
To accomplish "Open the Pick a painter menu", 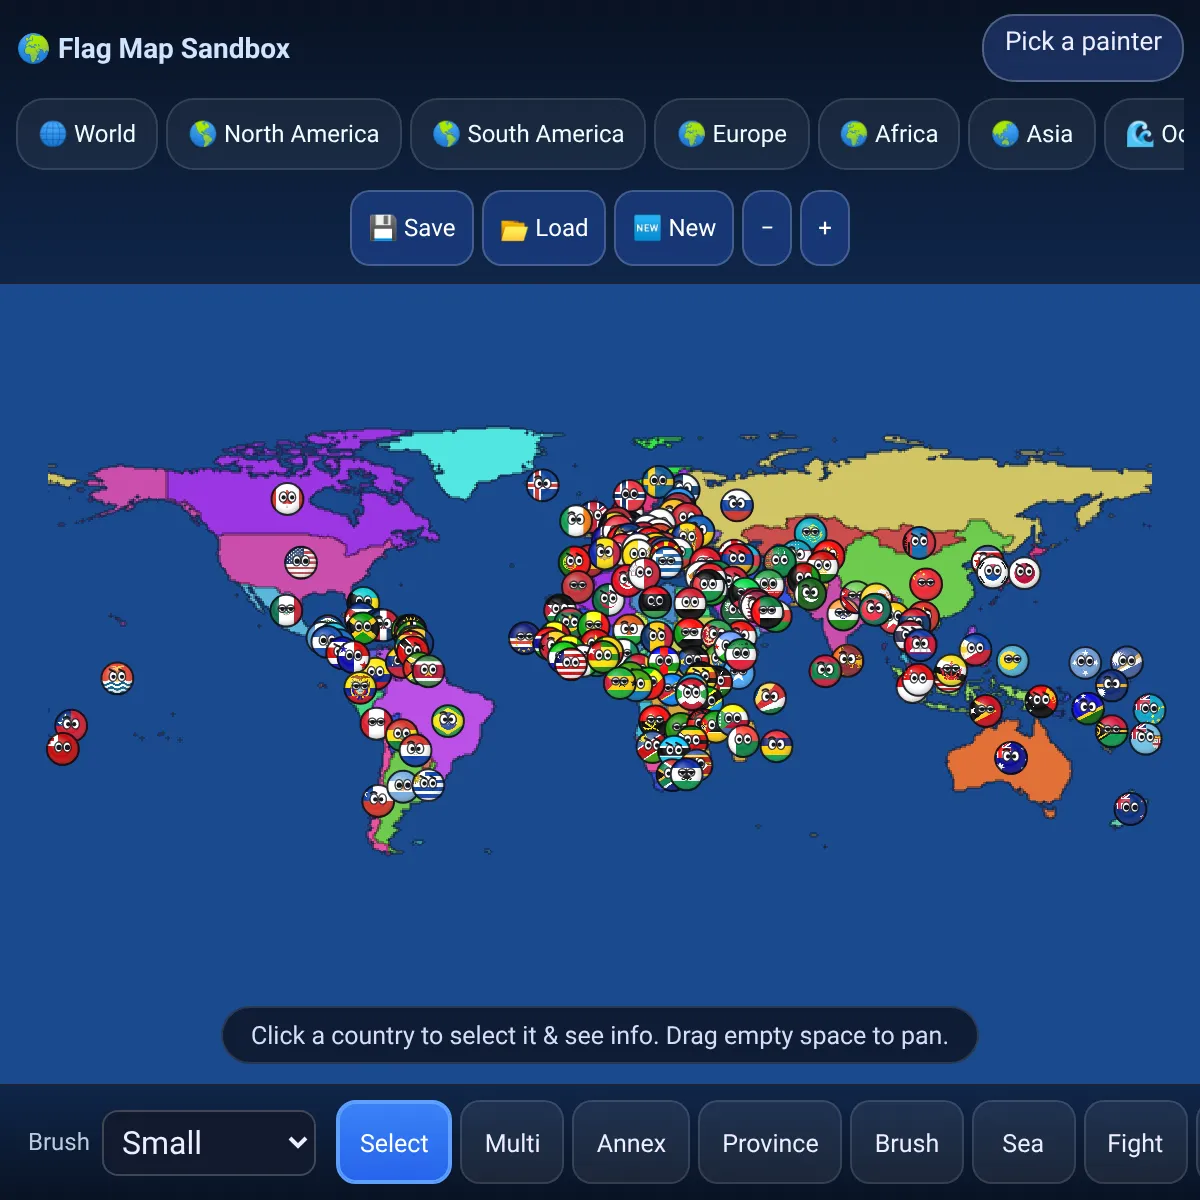I will coord(1083,47).
